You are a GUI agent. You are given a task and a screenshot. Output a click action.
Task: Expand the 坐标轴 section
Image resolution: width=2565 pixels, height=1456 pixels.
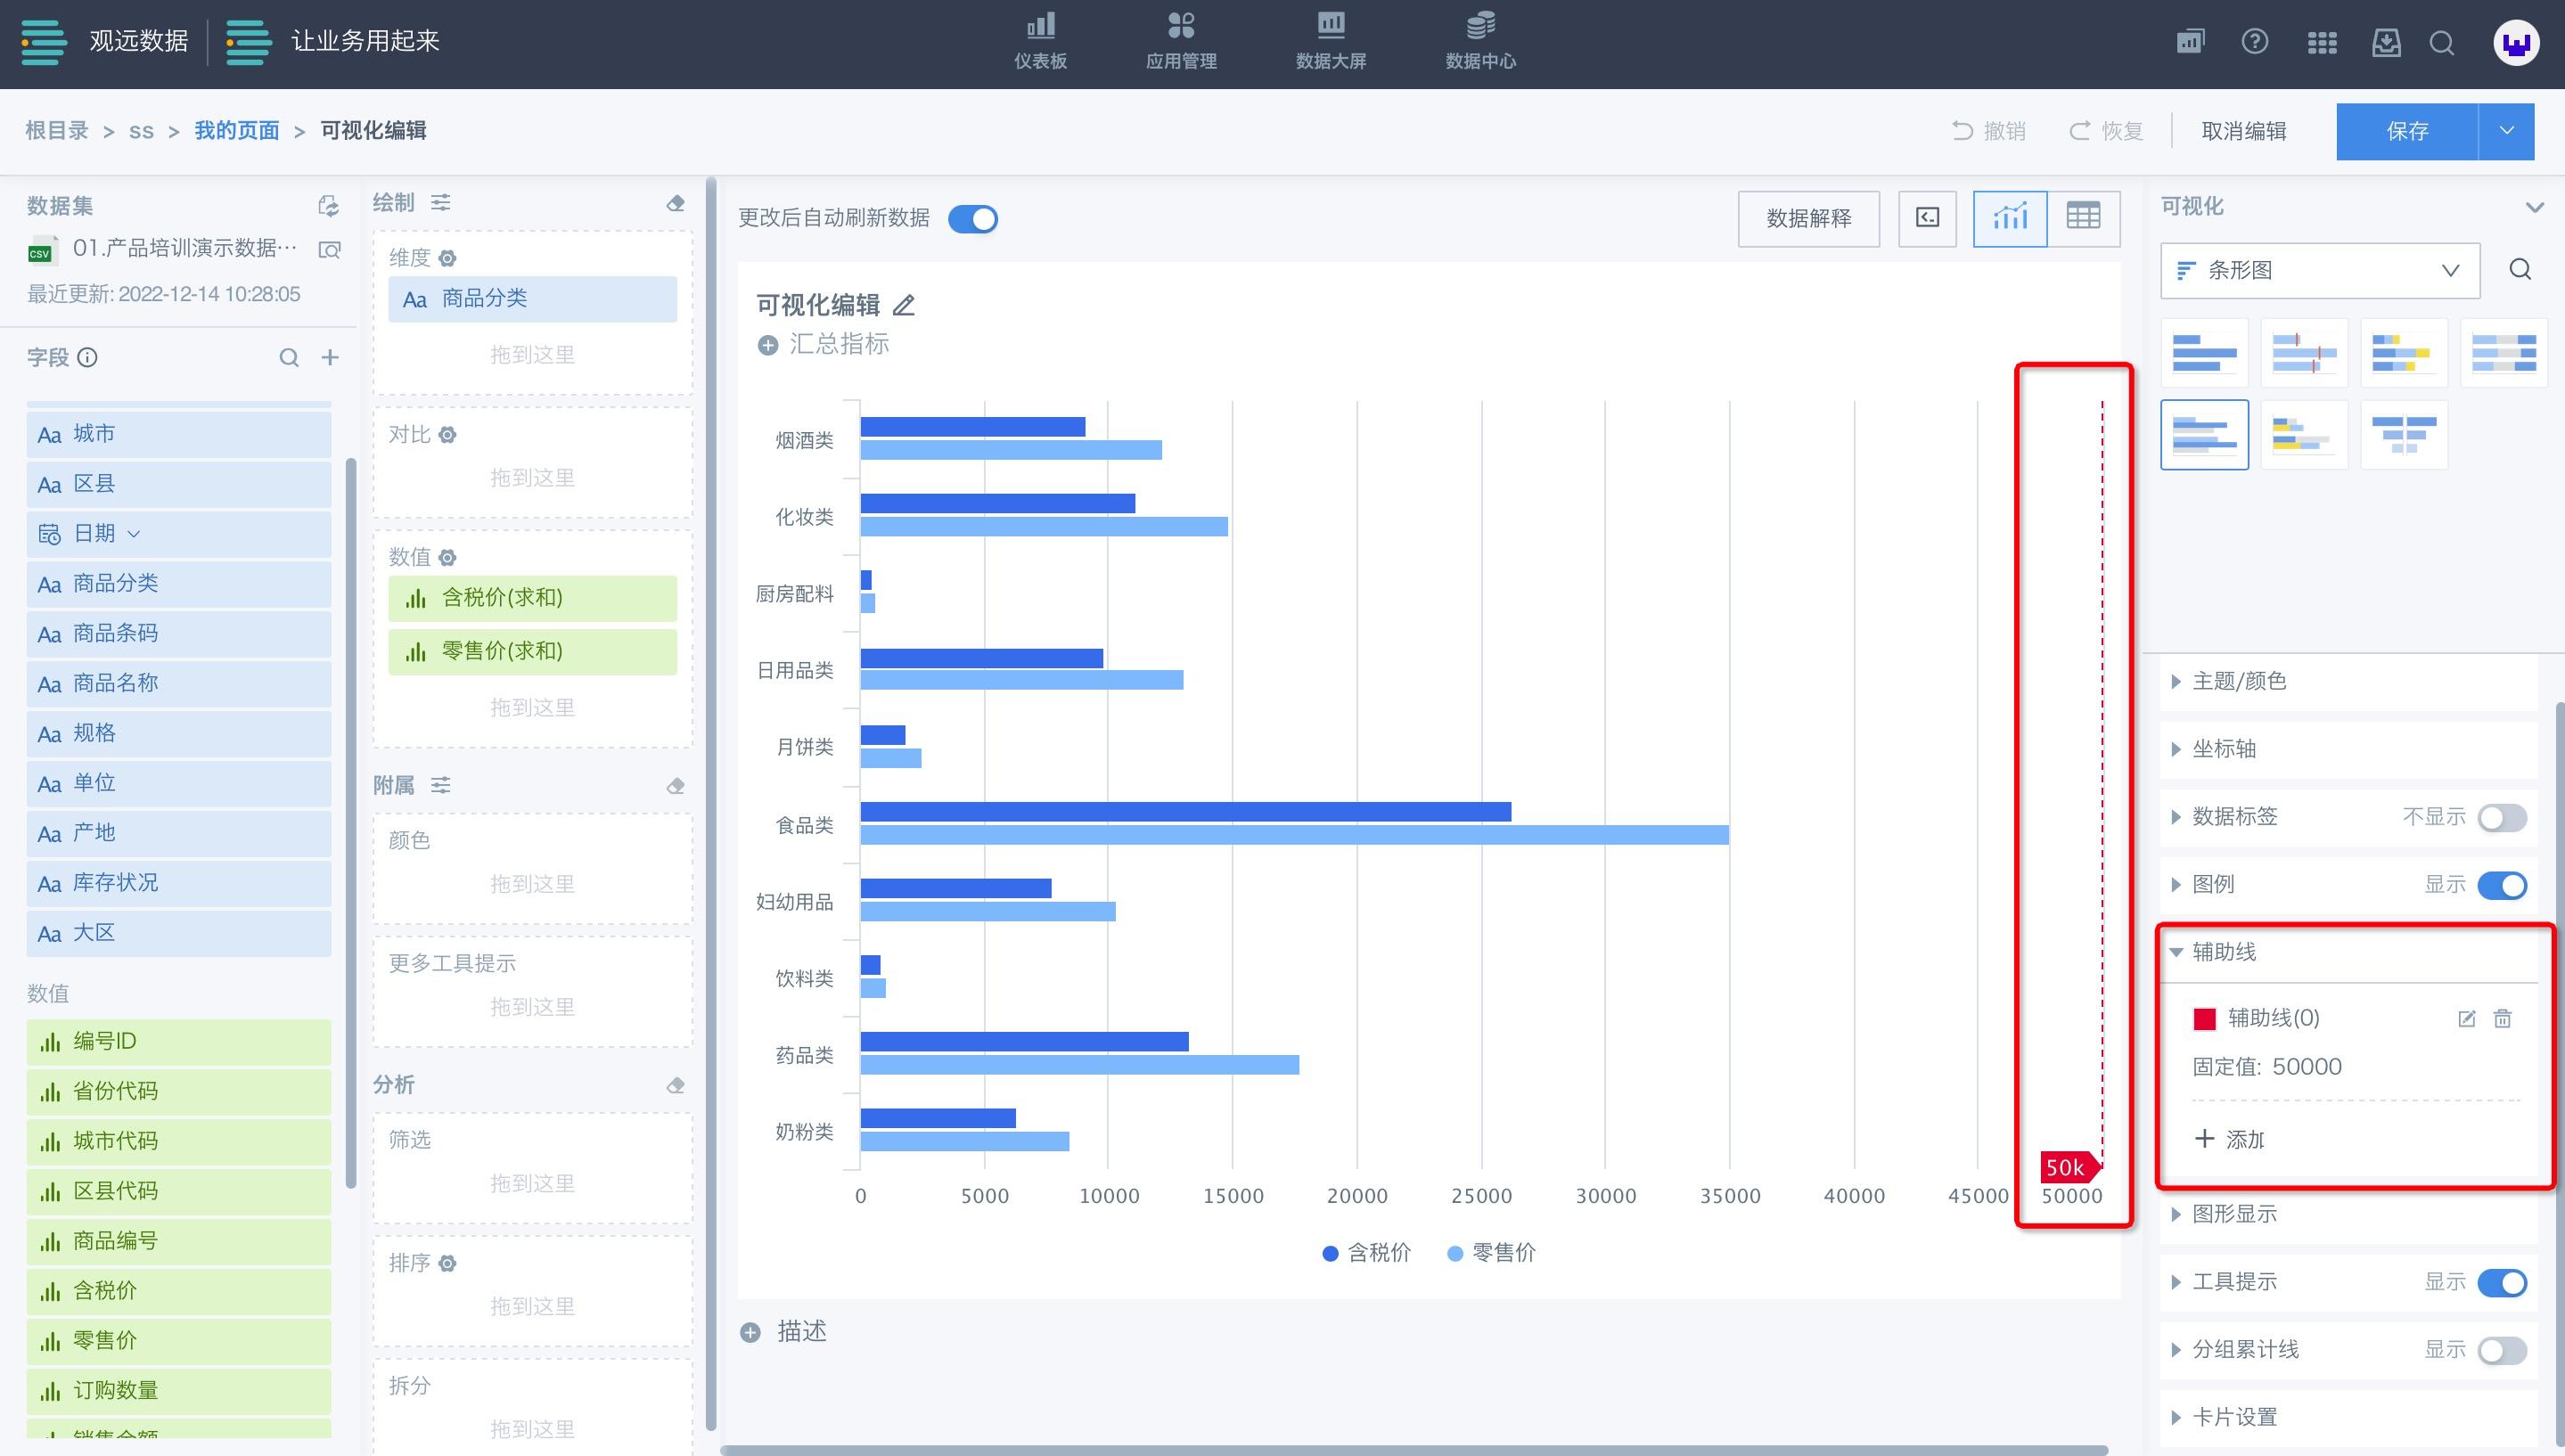pos(2224,749)
